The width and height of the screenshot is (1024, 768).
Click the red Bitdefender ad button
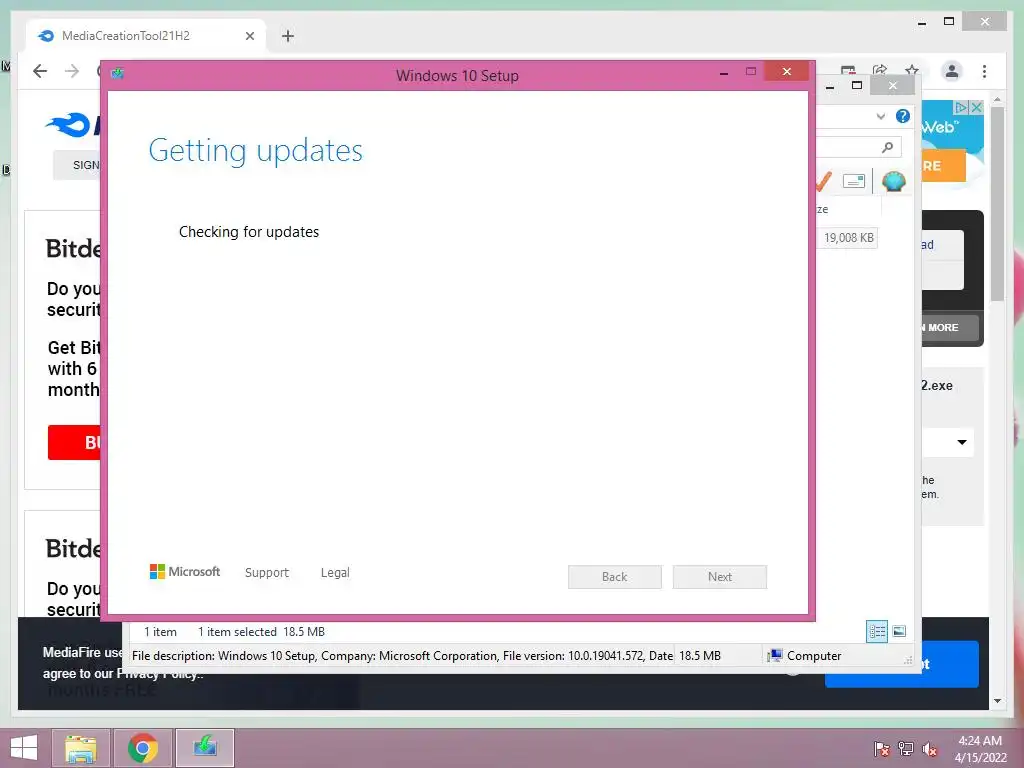coord(74,443)
